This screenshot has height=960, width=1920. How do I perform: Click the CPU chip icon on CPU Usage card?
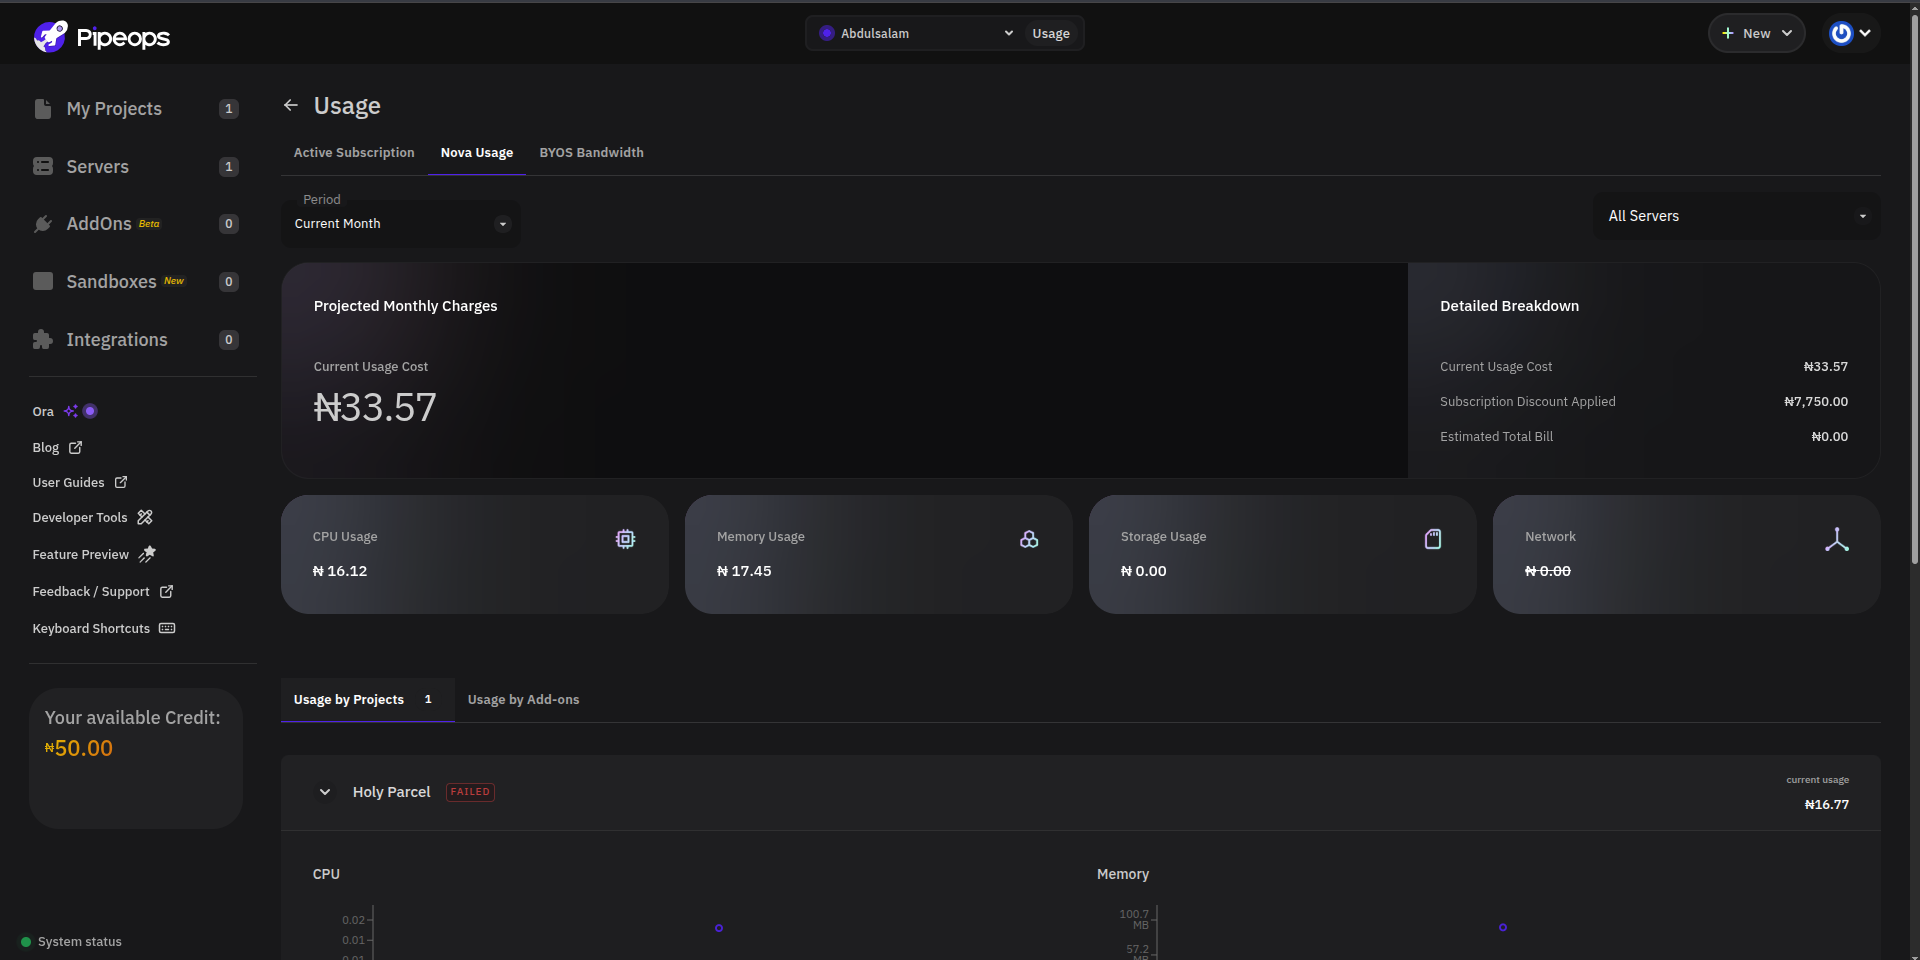pos(625,539)
